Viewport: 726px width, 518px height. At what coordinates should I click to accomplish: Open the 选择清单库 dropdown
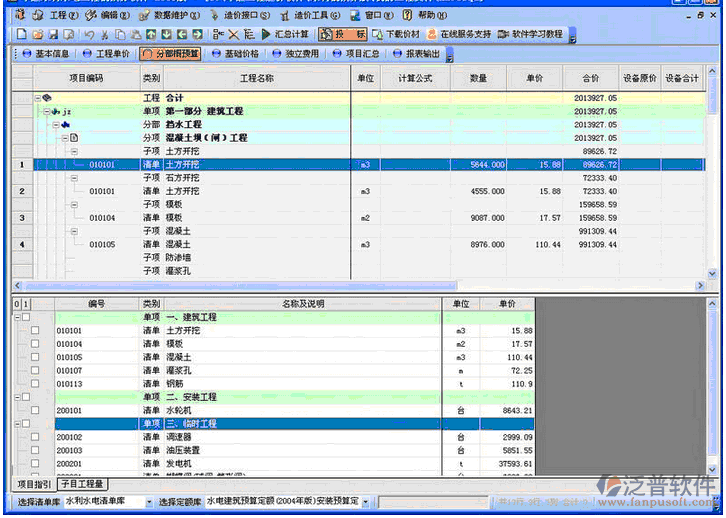point(150,502)
